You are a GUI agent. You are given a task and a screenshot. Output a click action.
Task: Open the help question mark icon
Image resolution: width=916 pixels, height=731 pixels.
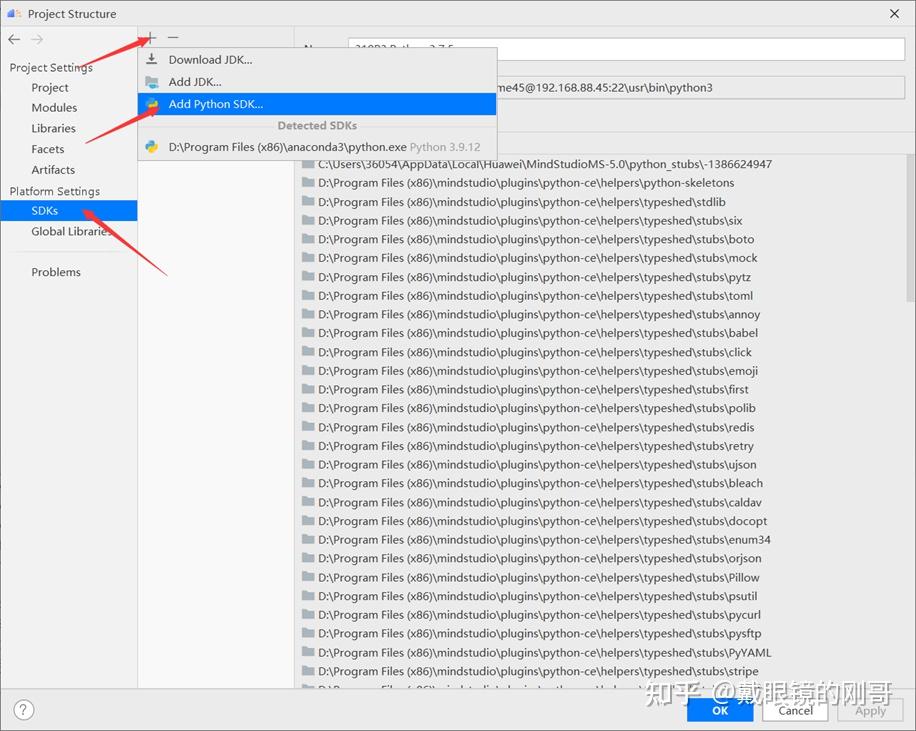(x=22, y=709)
